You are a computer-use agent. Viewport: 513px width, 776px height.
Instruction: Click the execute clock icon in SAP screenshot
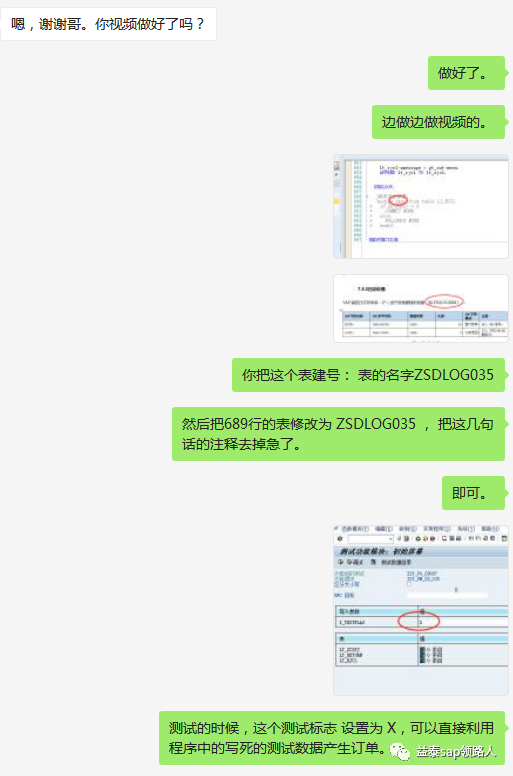point(340,562)
